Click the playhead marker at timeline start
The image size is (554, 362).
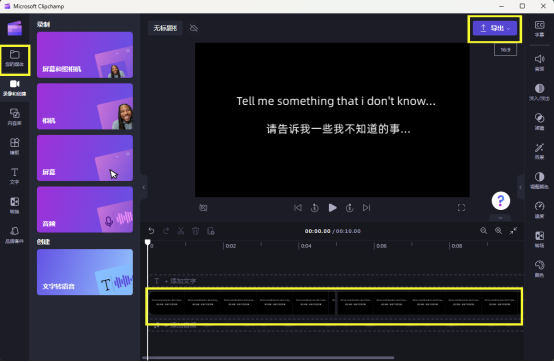point(148,242)
